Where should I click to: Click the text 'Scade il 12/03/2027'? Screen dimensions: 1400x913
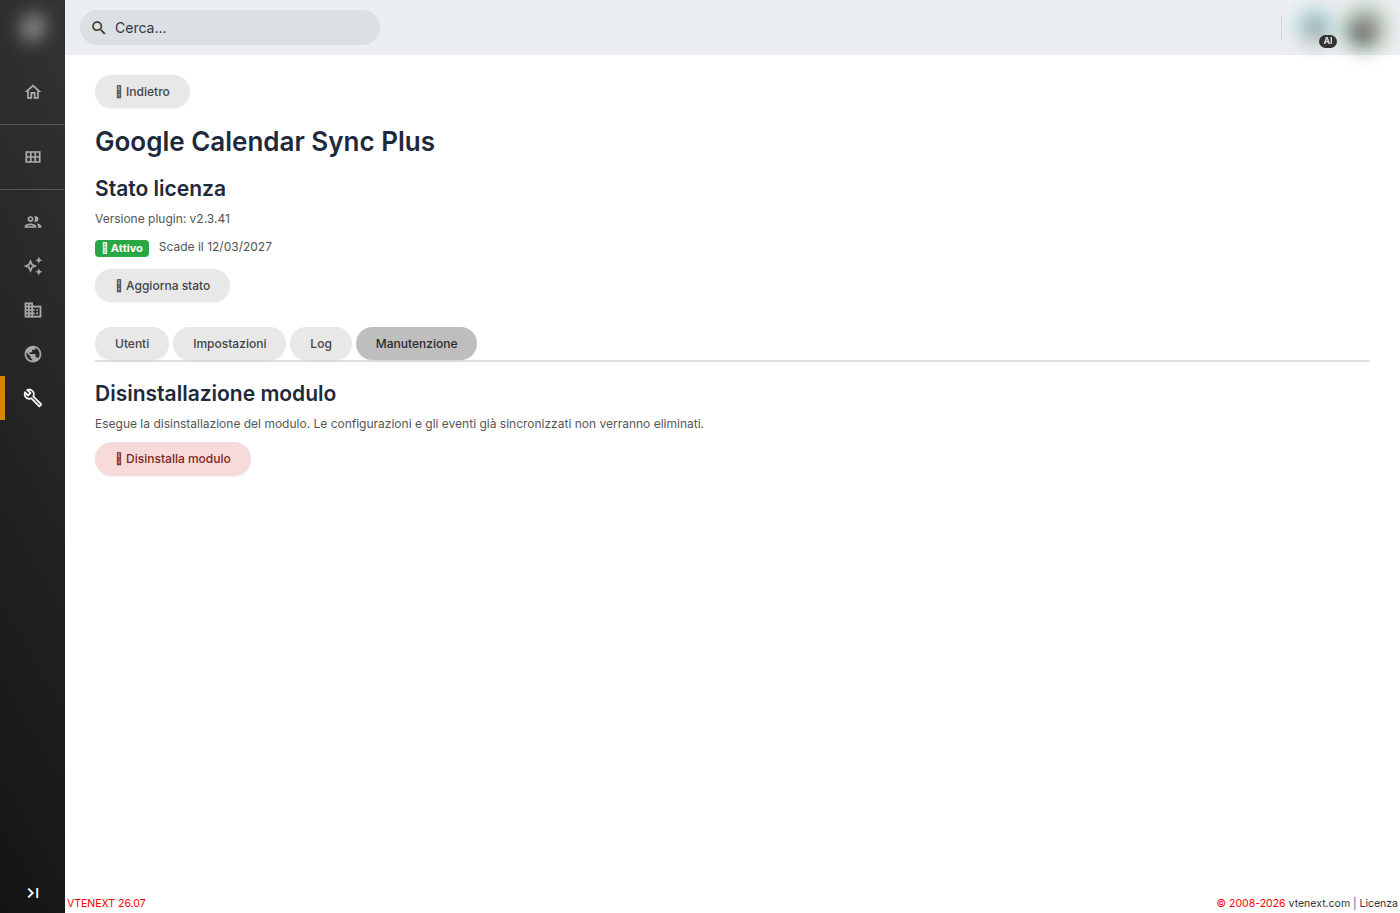click(215, 247)
